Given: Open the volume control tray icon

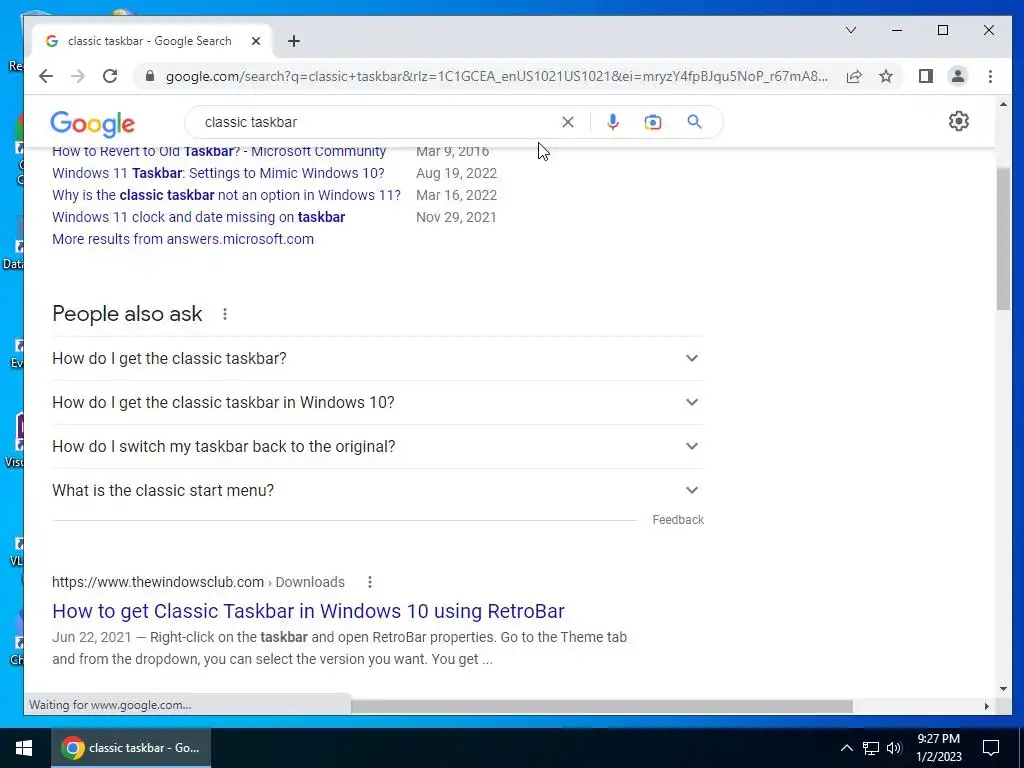Looking at the screenshot, I should [894, 748].
